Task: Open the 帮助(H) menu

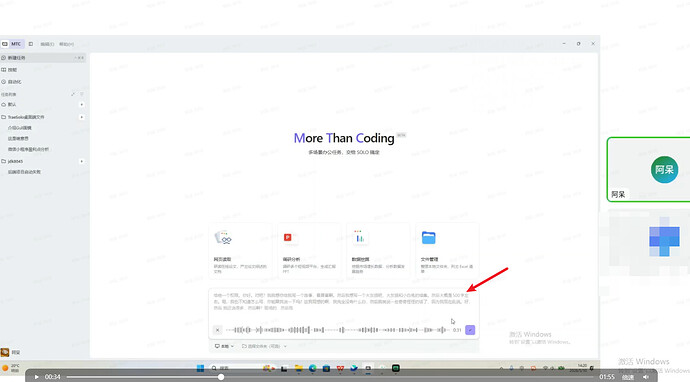Action: click(66, 44)
